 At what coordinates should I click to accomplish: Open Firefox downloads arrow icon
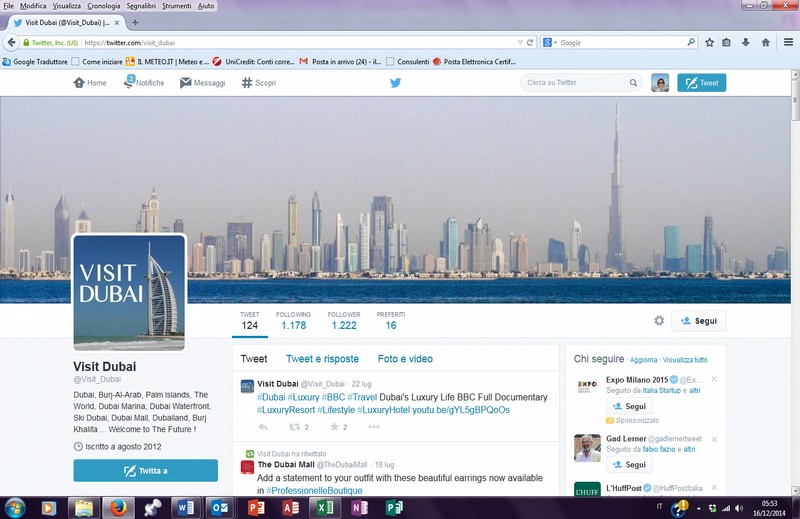pyautogui.click(x=746, y=43)
